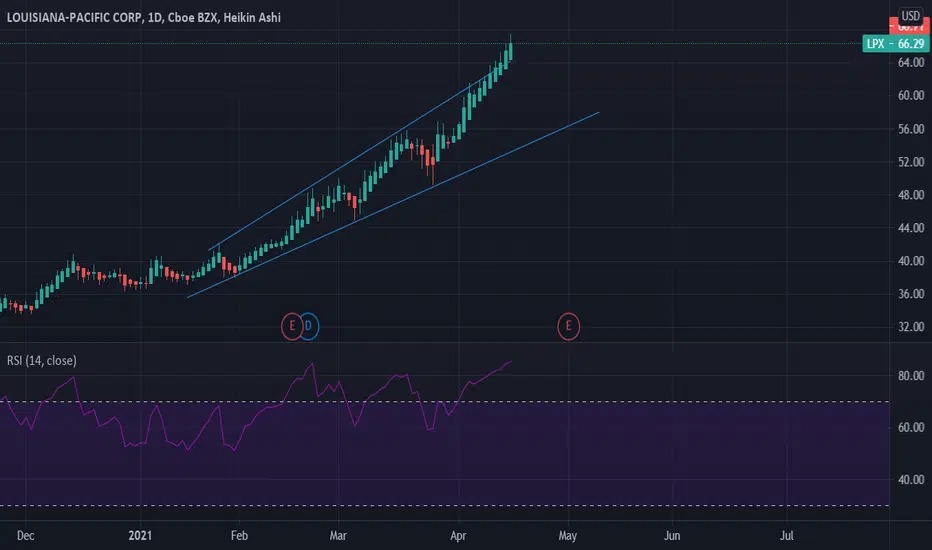The image size is (932, 550).
Task: Click the latest green Heikin Ashi candle
Action: [x=511, y=49]
